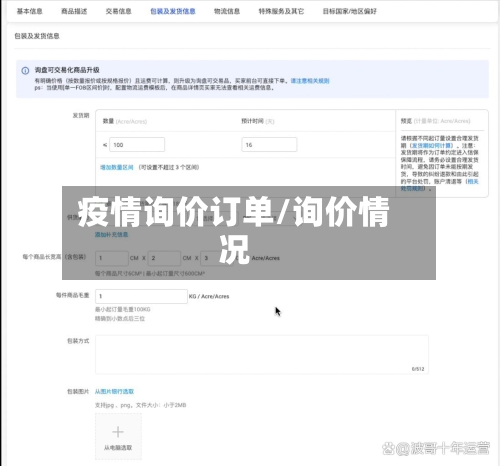Screen dimensions: 500x466
Task: Click the 增加数量区间 link
Action: [x=117, y=167]
